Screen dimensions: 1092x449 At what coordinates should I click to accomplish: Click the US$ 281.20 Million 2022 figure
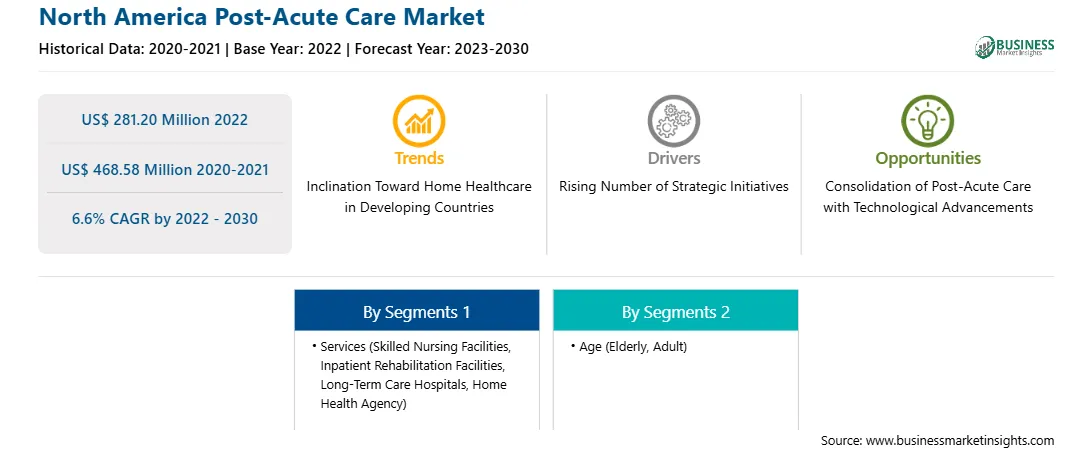(164, 120)
